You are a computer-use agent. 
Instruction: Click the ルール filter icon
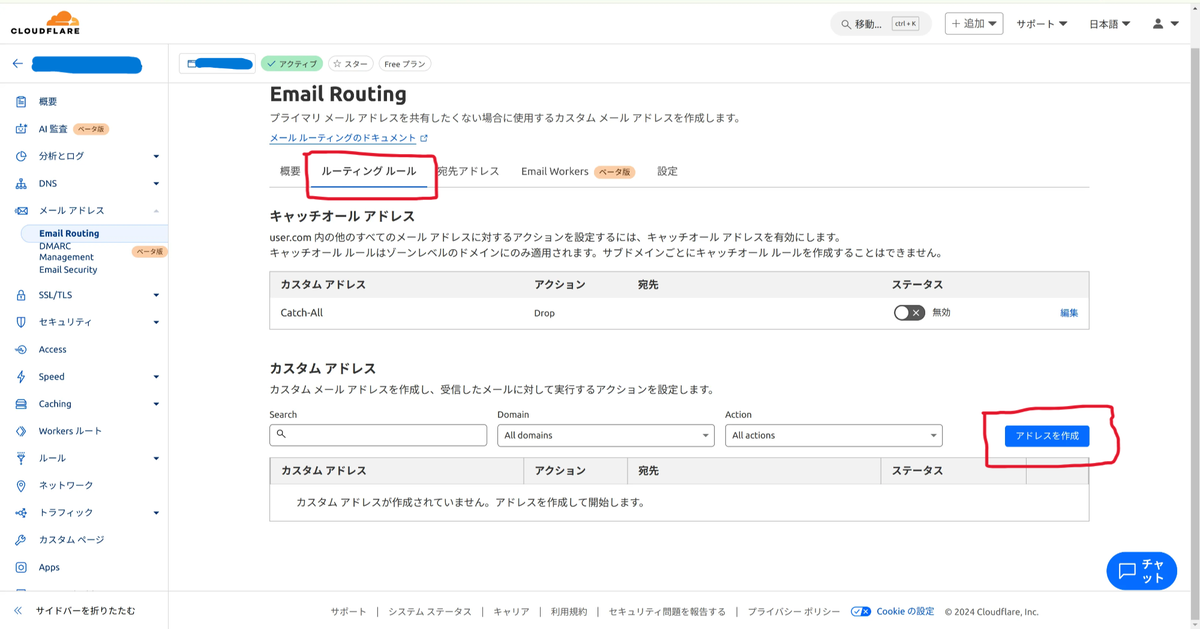(21, 458)
